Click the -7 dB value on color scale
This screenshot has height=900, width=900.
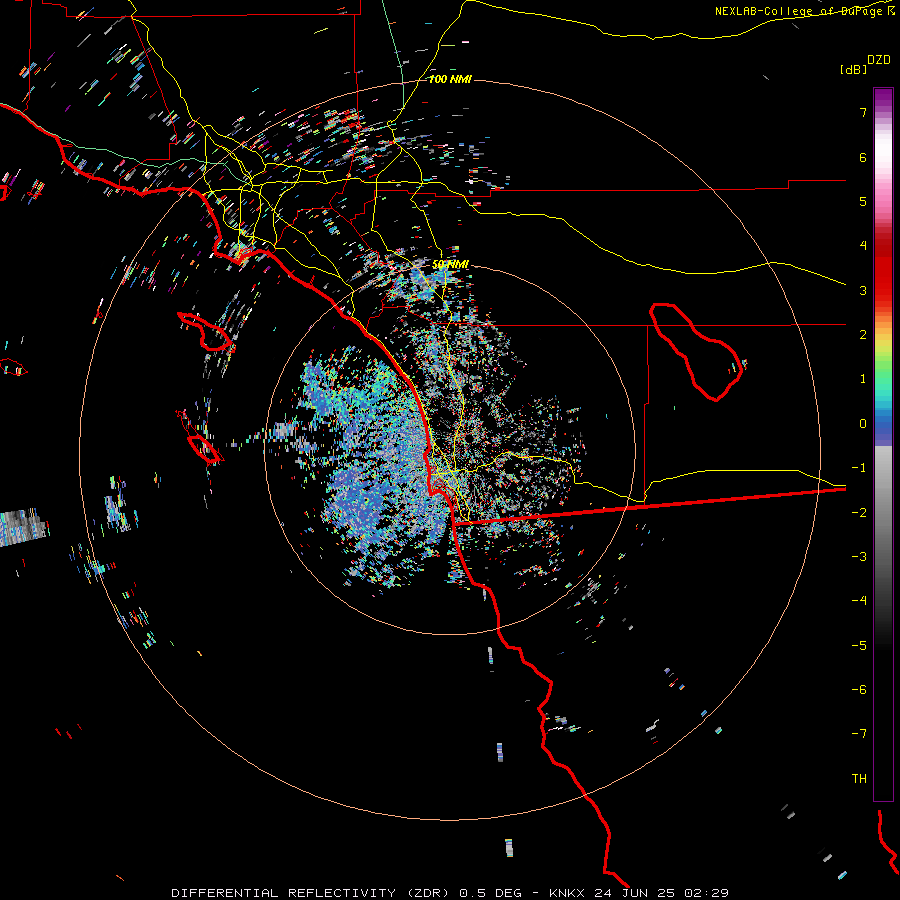859,734
